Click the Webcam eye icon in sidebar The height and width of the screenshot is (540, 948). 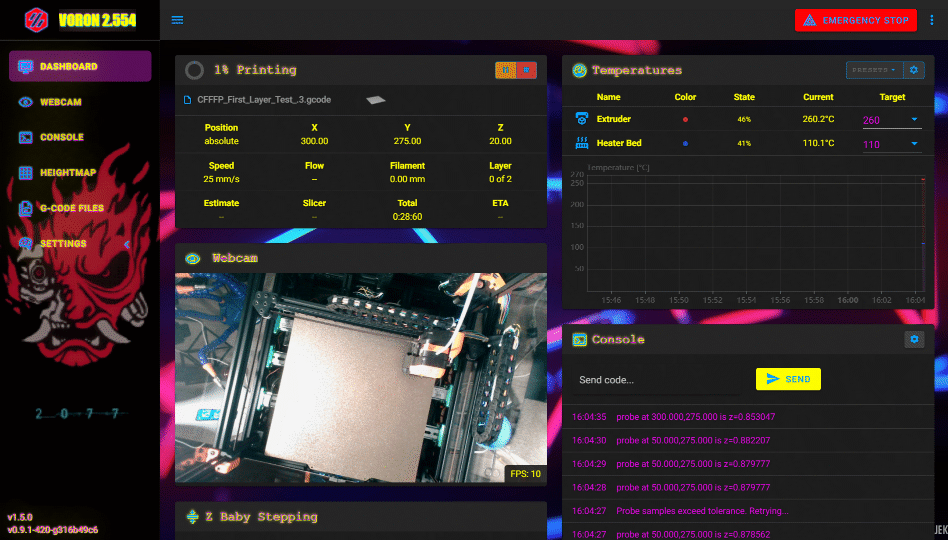pos(25,102)
